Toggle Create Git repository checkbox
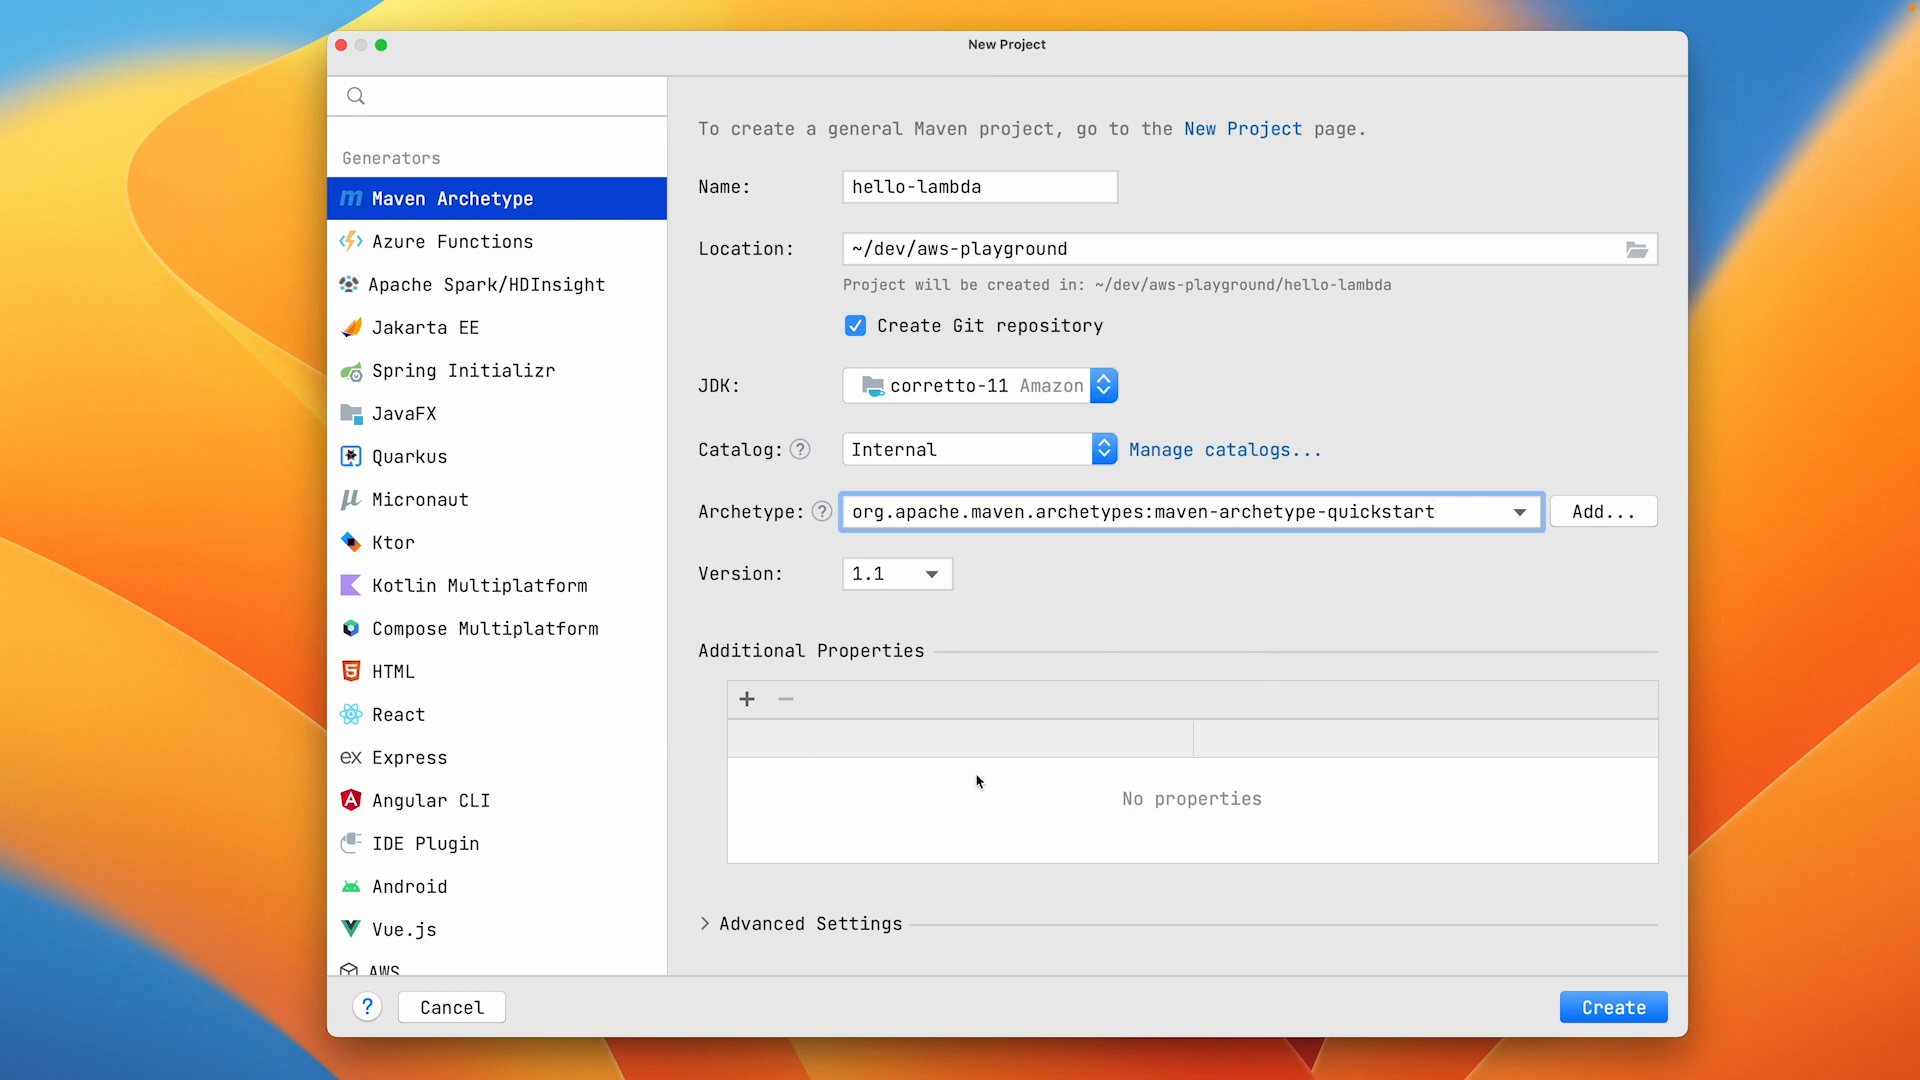Image resolution: width=1920 pixels, height=1080 pixels. [x=855, y=326]
